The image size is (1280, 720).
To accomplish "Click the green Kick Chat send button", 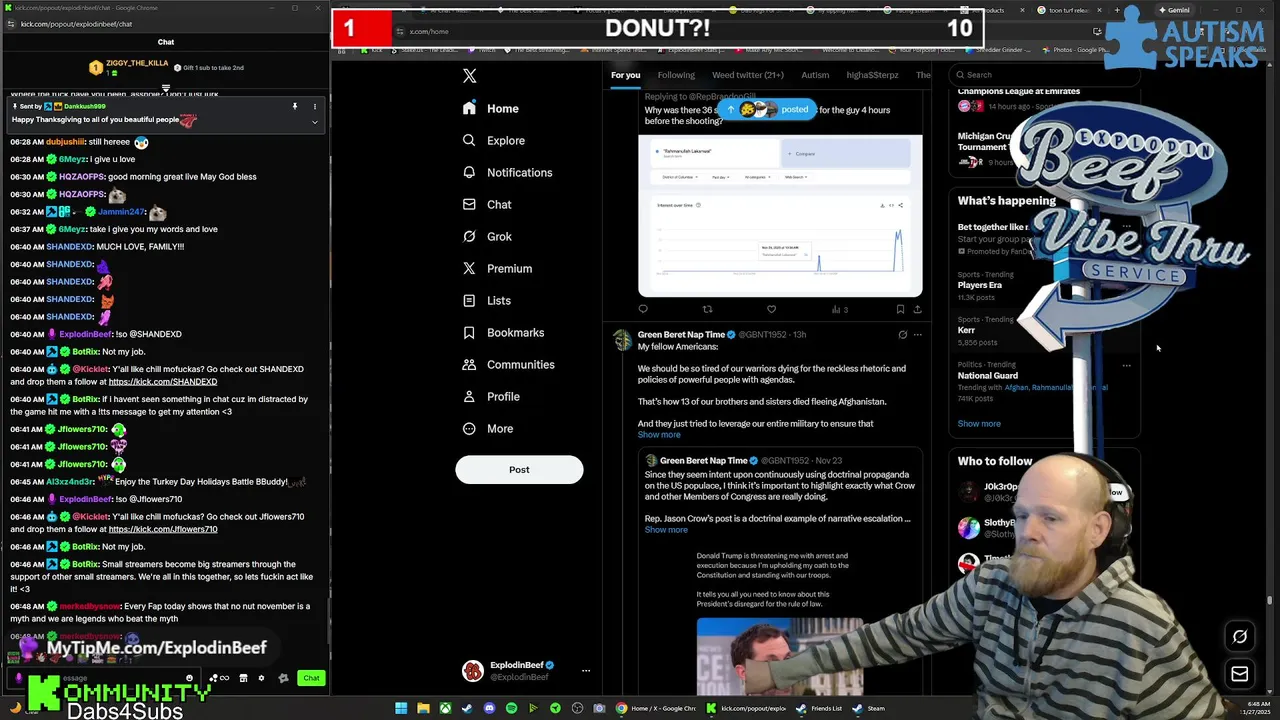I will pos(311,678).
